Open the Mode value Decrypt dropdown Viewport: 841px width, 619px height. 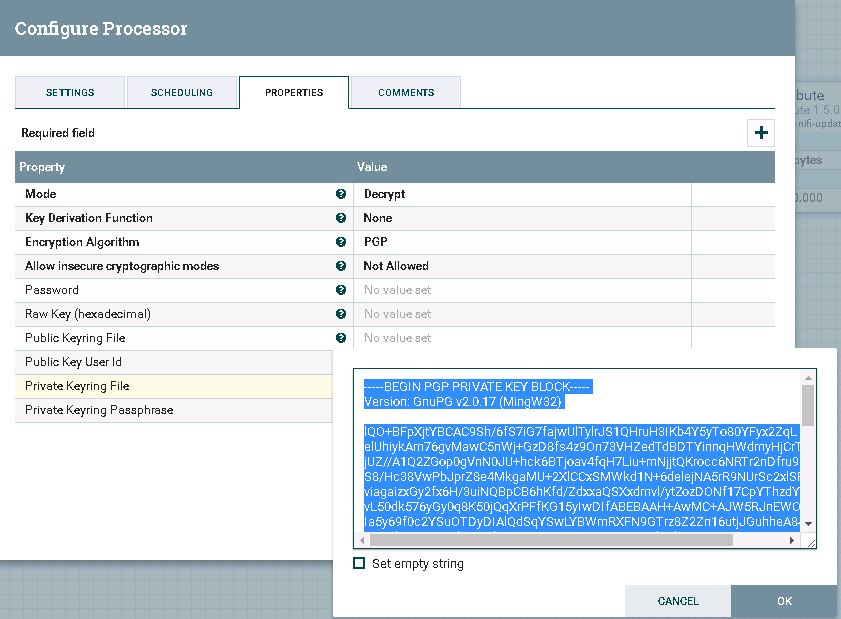tap(522, 194)
